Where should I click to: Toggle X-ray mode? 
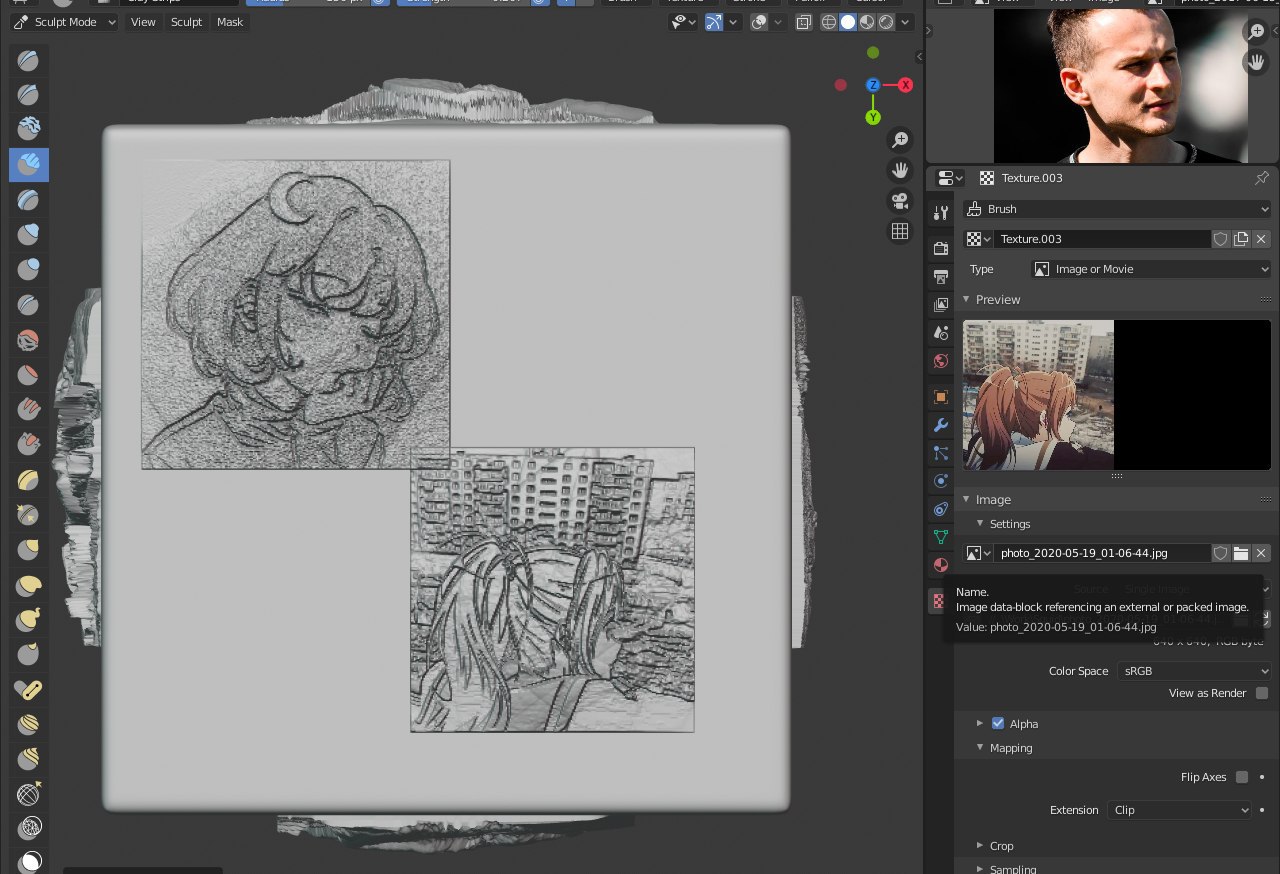pyautogui.click(x=803, y=22)
